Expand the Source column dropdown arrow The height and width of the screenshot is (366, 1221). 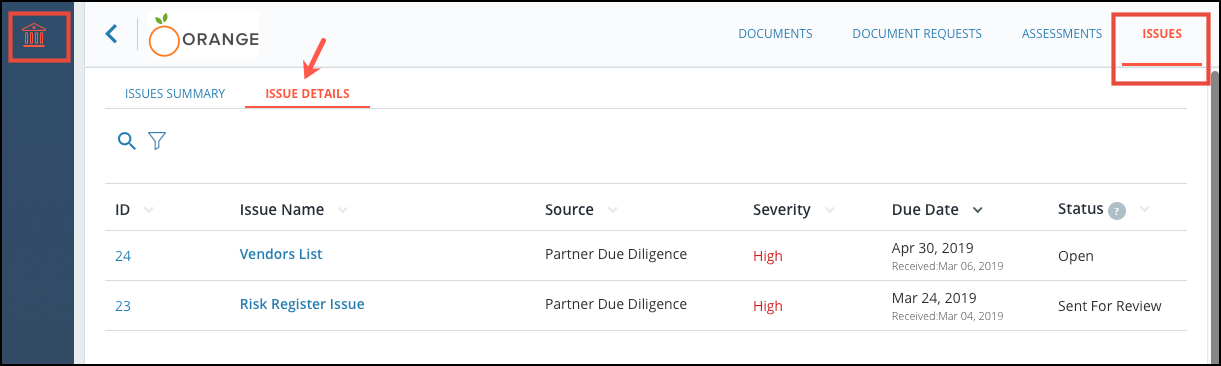click(613, 210)
